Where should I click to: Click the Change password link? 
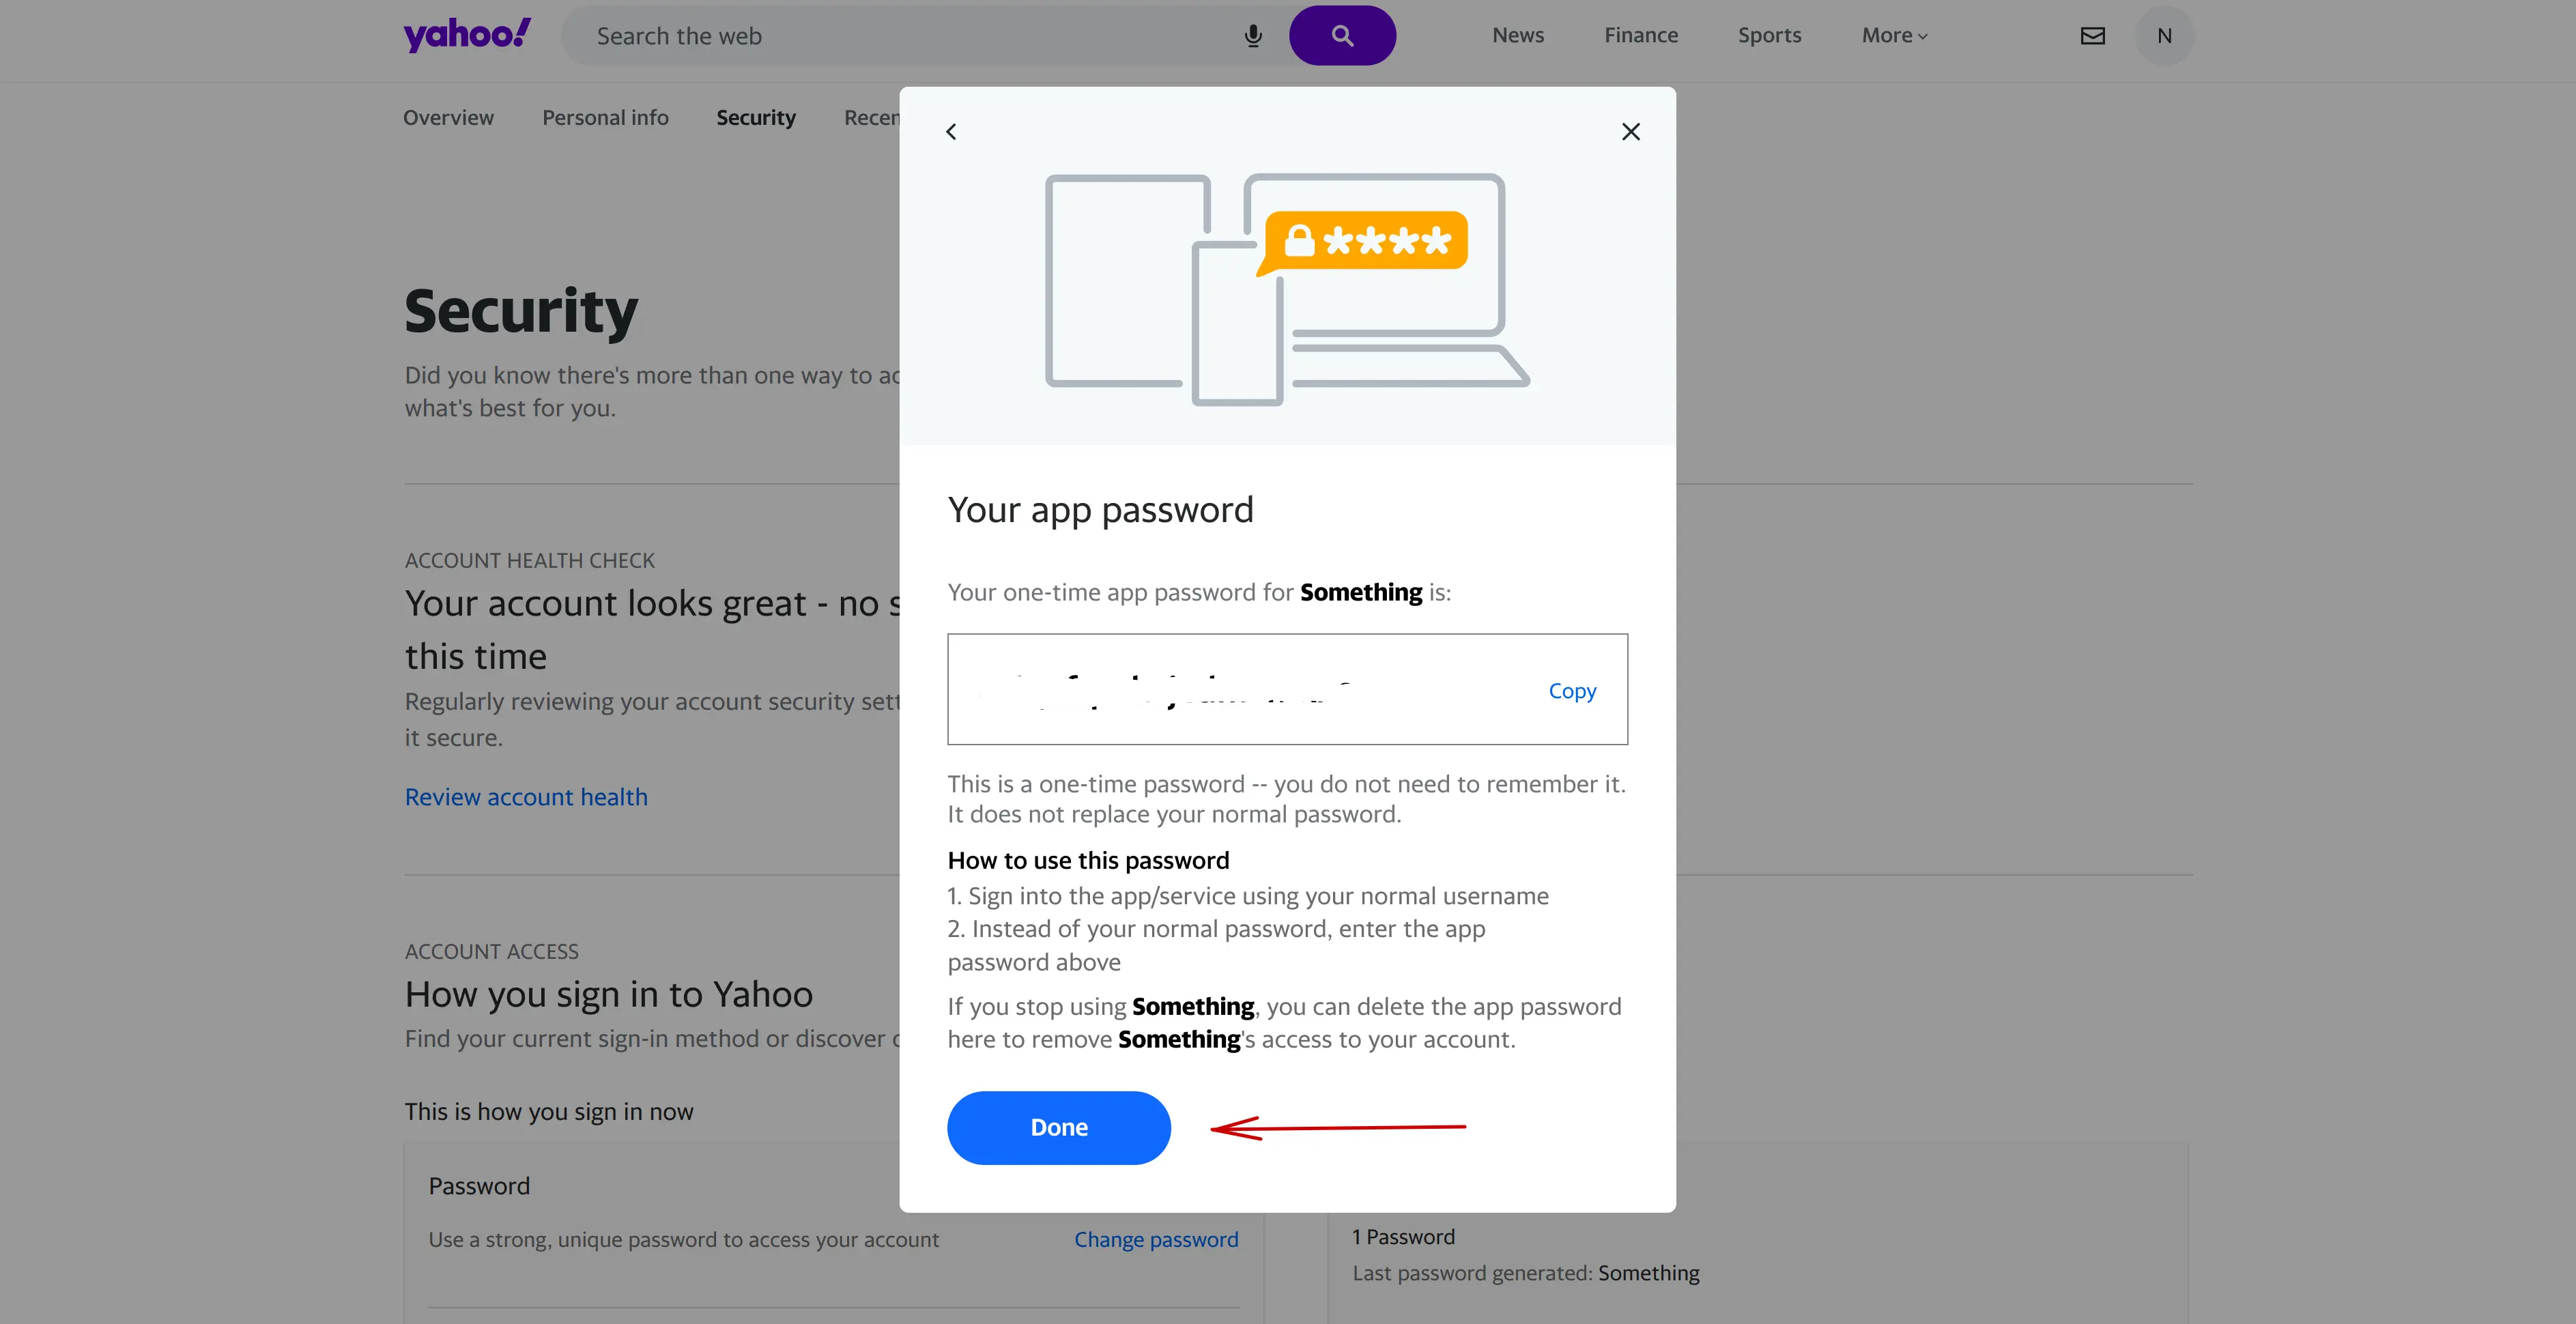(x=1155, y=1238)
